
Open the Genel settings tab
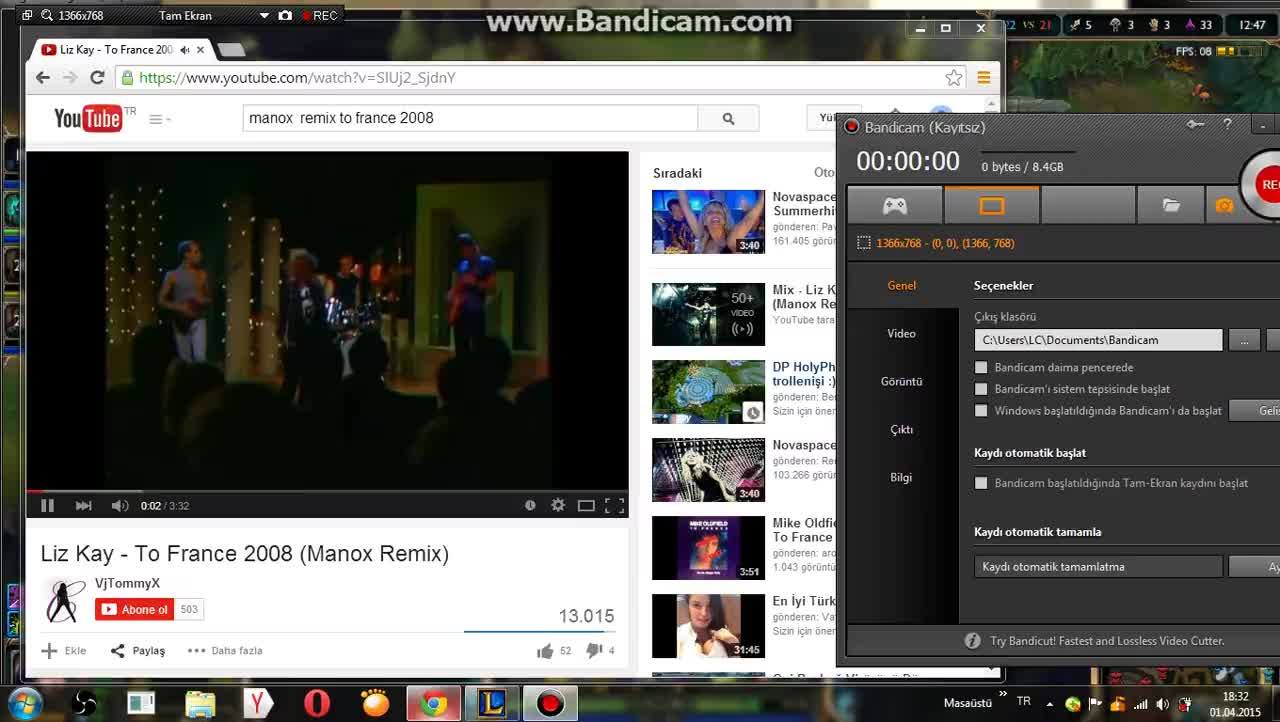pyautogui.click(x=901, y=286)
